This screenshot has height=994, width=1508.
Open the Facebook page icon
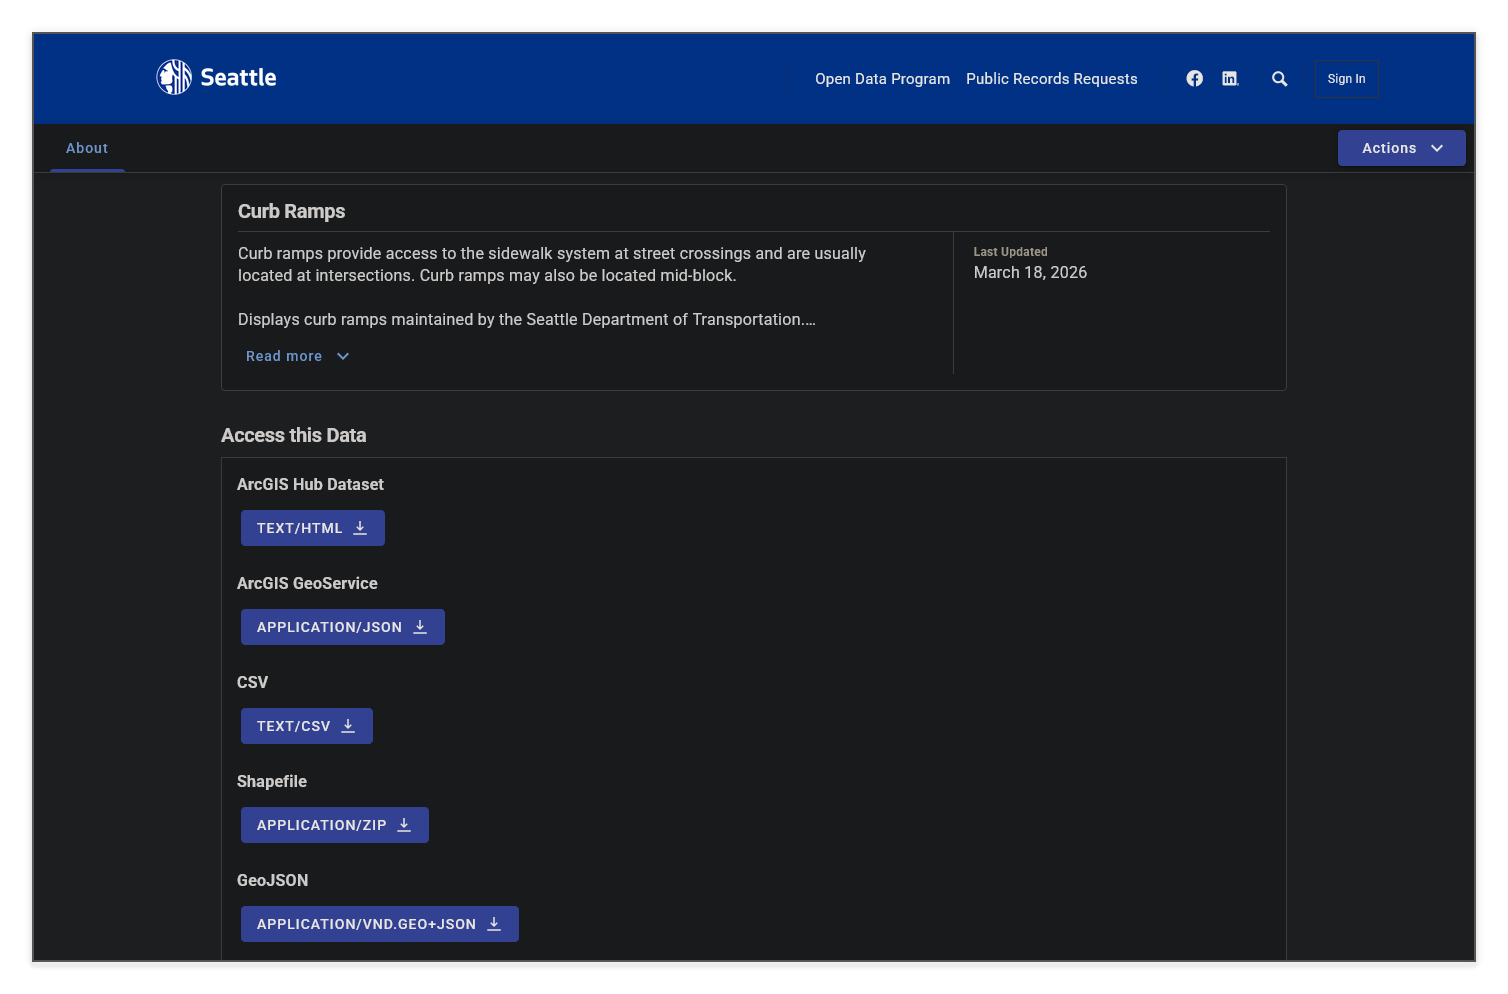pyautogui.click(x=1194, y=79)
